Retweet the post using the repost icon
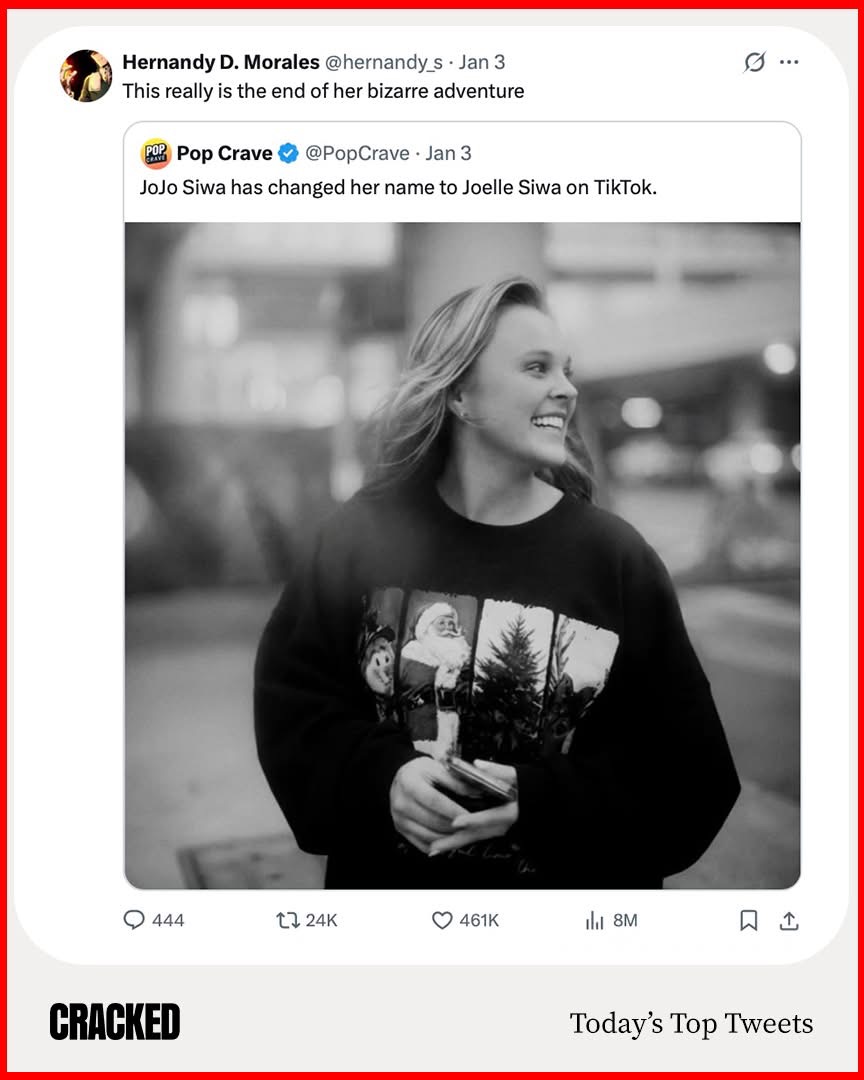Screen dimensions: 864x1080 (x=288, y=920)
